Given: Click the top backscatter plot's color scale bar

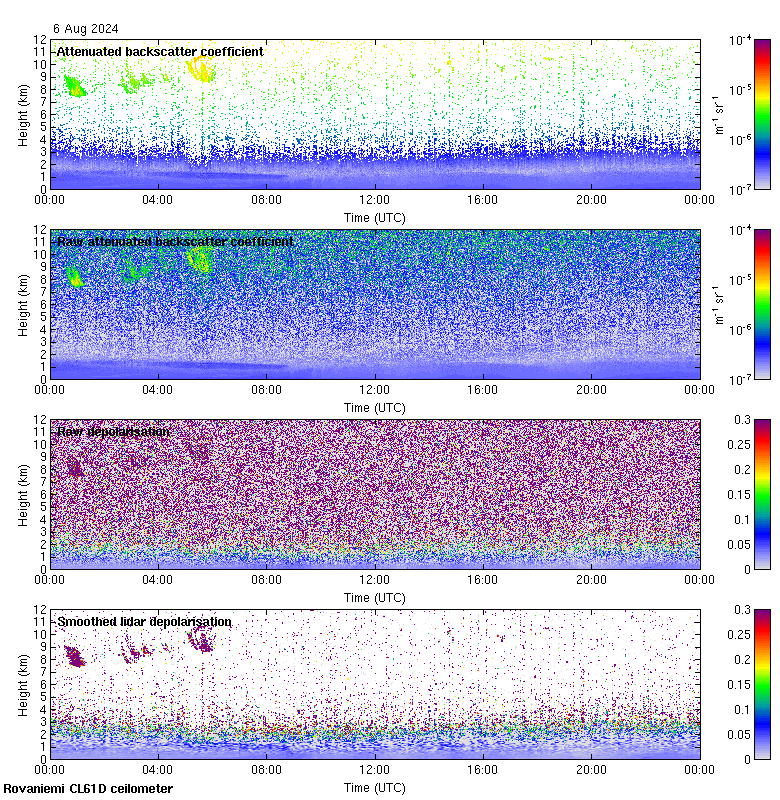Looking at the screenshot, I should (x=762, y=114).
